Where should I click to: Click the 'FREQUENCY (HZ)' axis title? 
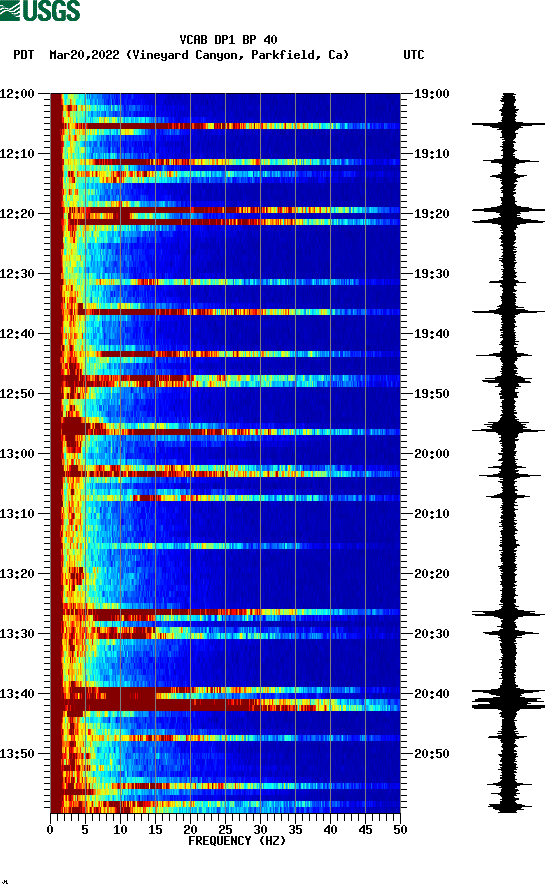(x=237, y=841)
